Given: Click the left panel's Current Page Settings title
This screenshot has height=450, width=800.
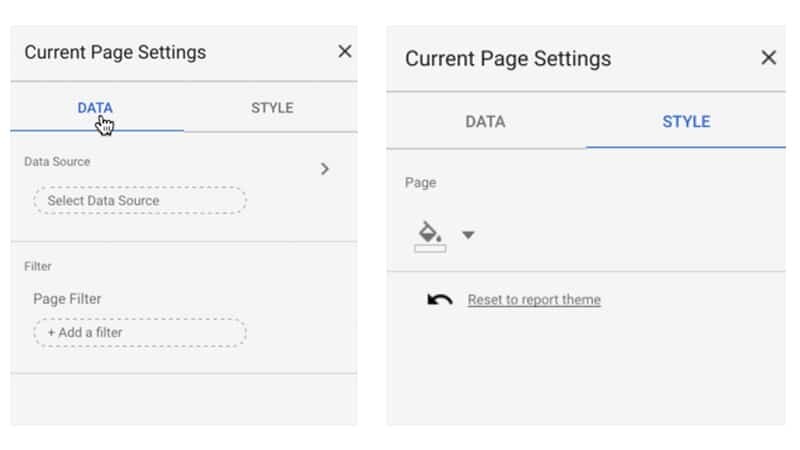Looking at the screenshot, I should point(115,52).
